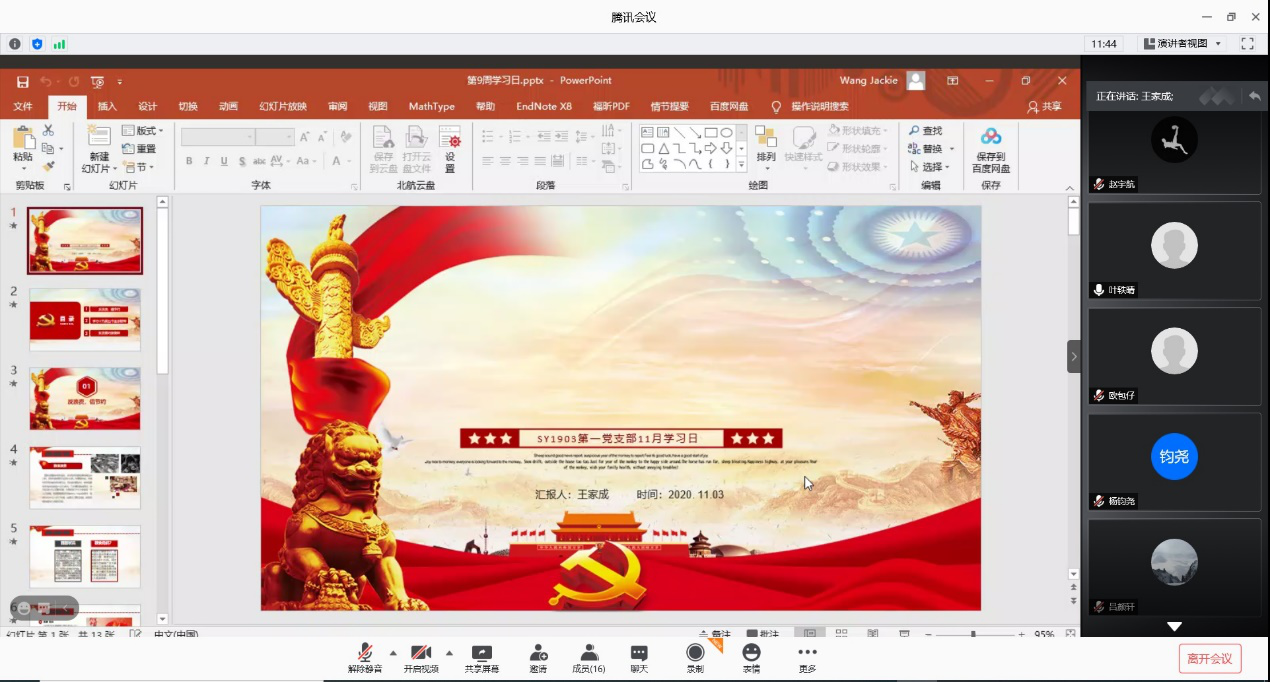Open the 邀请 invite icon
This screenshot has height=682, width=1270.
pos(538,653)
